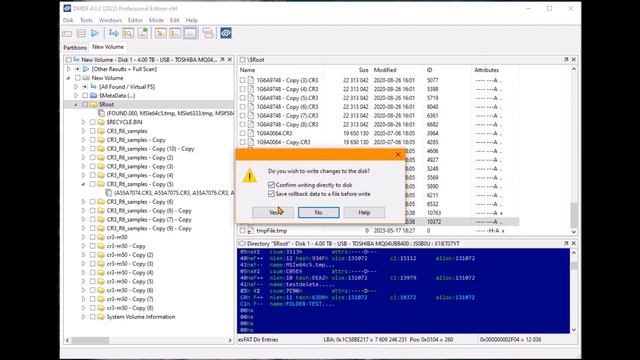Open the Mode menu

pyautogui.click(x=156, y=20)
